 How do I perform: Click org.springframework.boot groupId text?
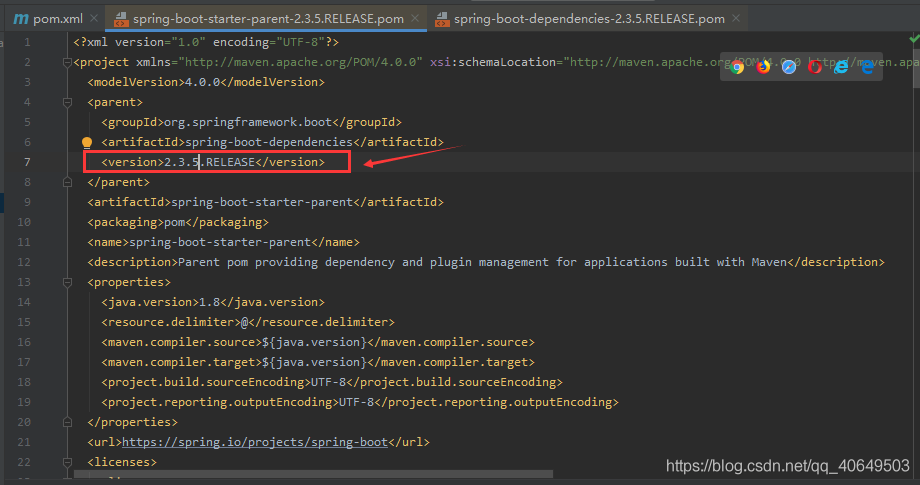click(248, 123)
